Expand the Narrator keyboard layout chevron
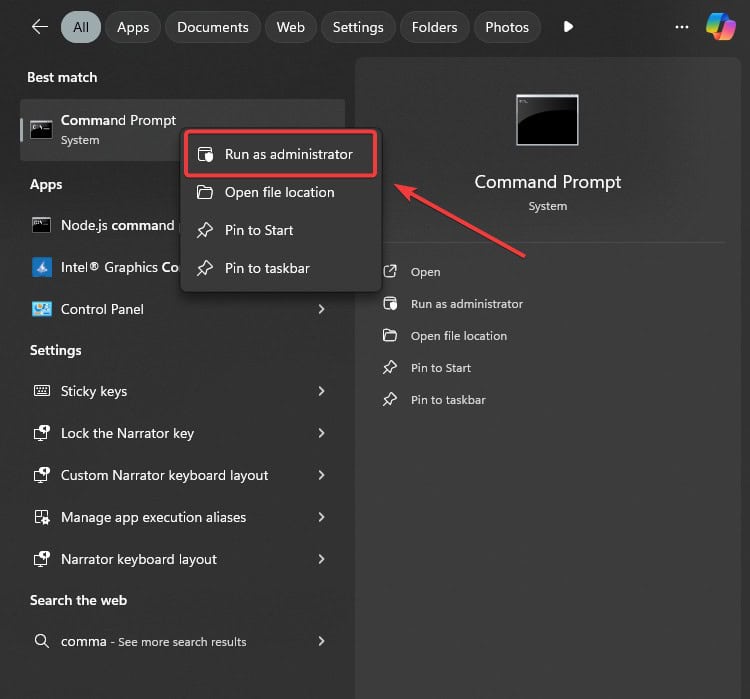The width and height of the screenshot is (750, 699). pyautogui.click(x=321, y=559)
